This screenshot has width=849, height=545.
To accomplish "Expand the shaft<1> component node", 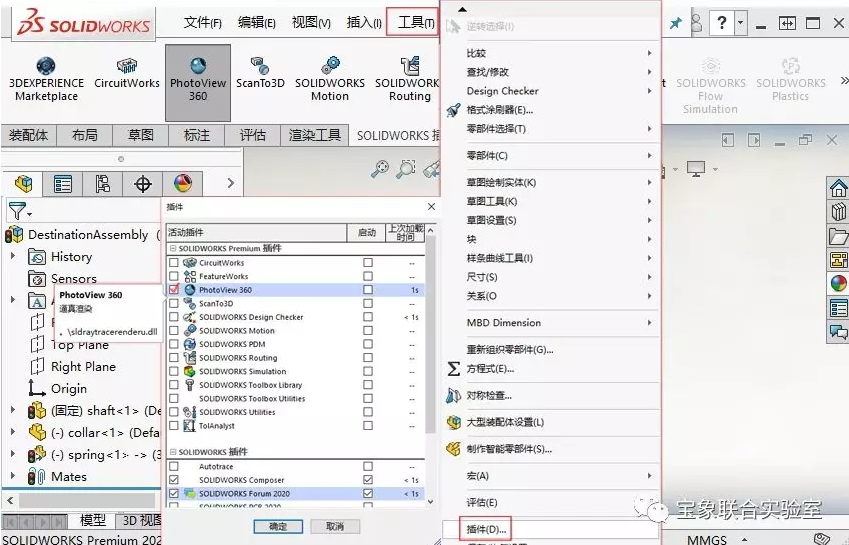I will coord(13,410).
